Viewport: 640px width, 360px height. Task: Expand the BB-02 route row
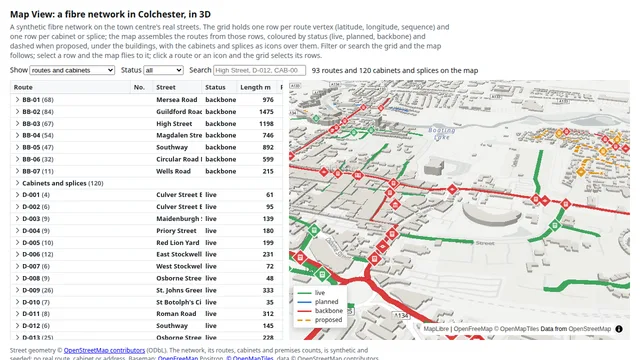tap(17, 111)
